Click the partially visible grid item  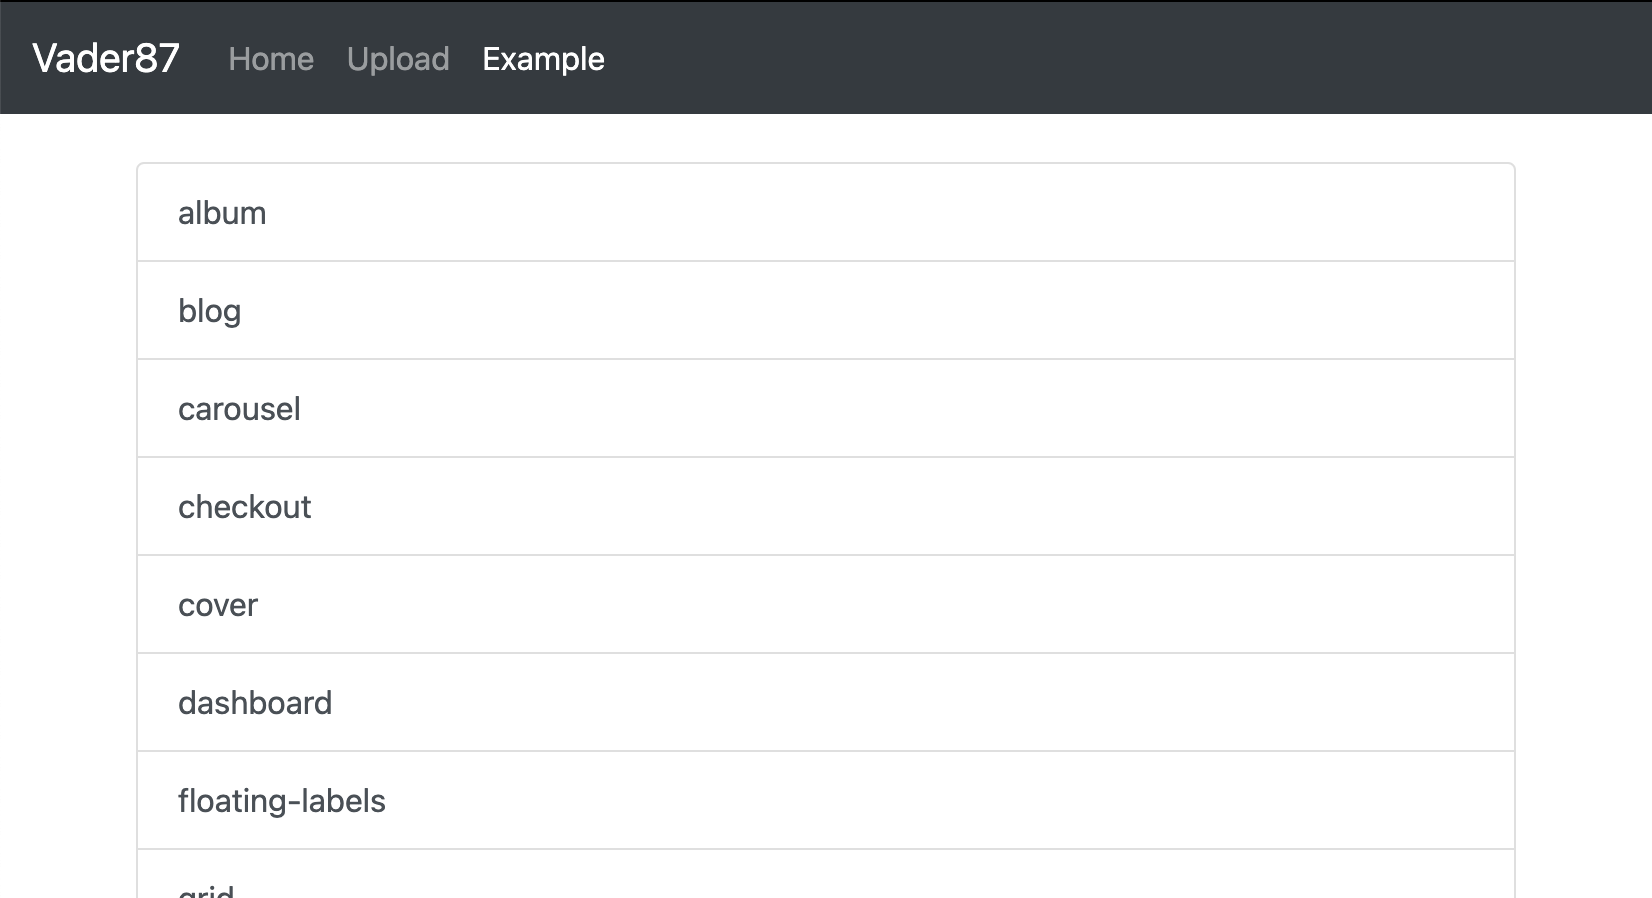[826, 875]
